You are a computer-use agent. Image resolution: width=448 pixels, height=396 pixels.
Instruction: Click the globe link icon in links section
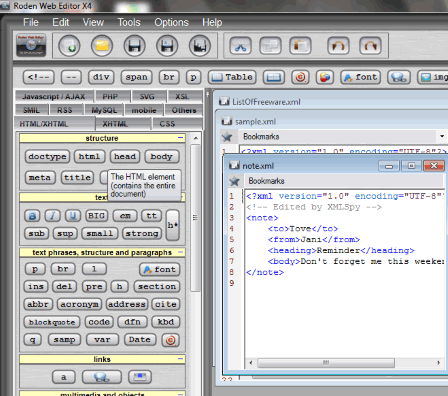(102, 377)
